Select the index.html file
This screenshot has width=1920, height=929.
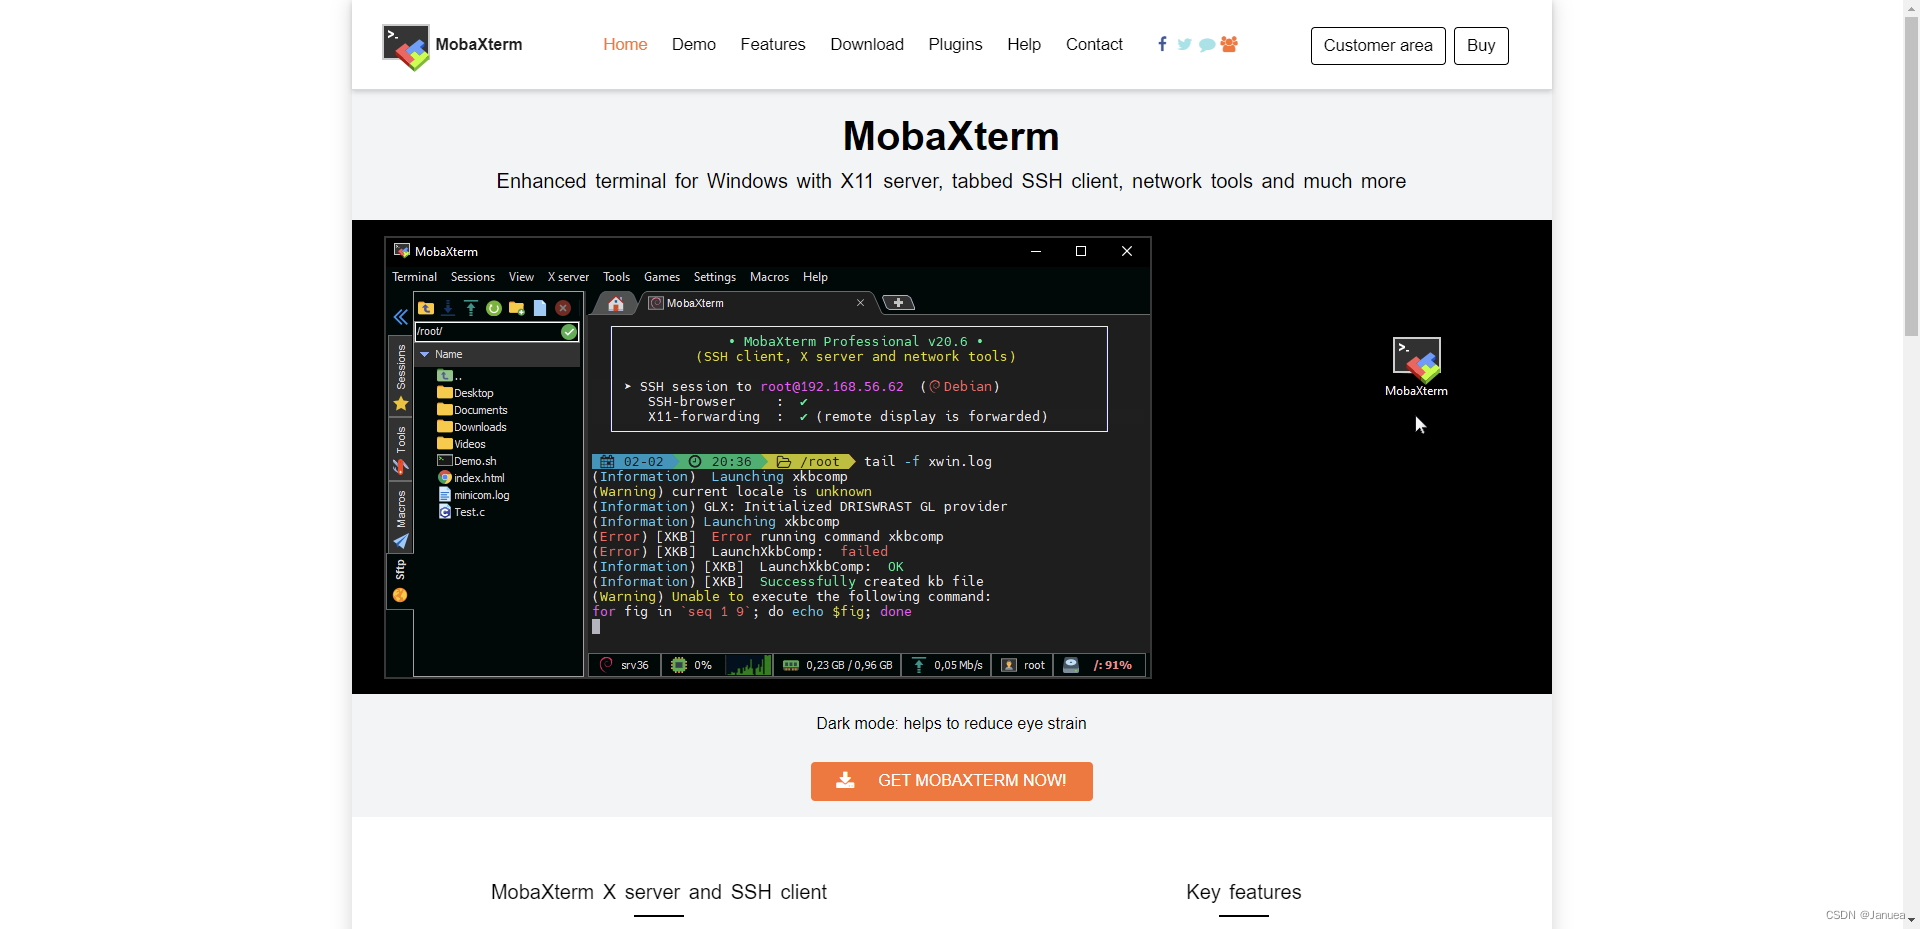(x=471, y=478)
